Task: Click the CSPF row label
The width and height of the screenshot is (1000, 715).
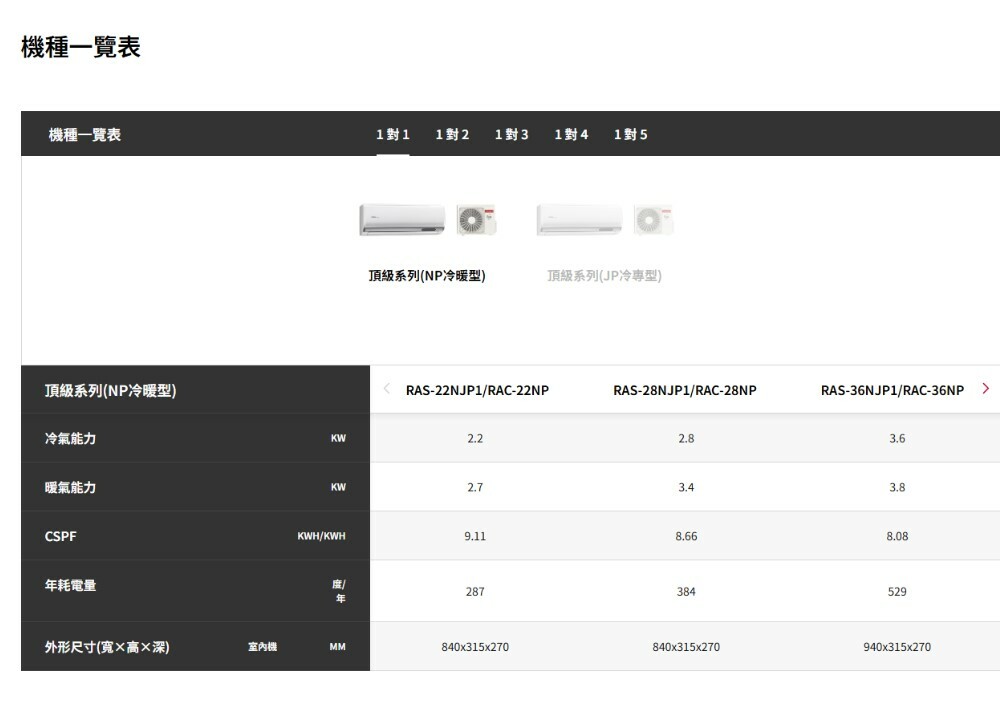Action: pyautogui.click(x=61, y=537)
